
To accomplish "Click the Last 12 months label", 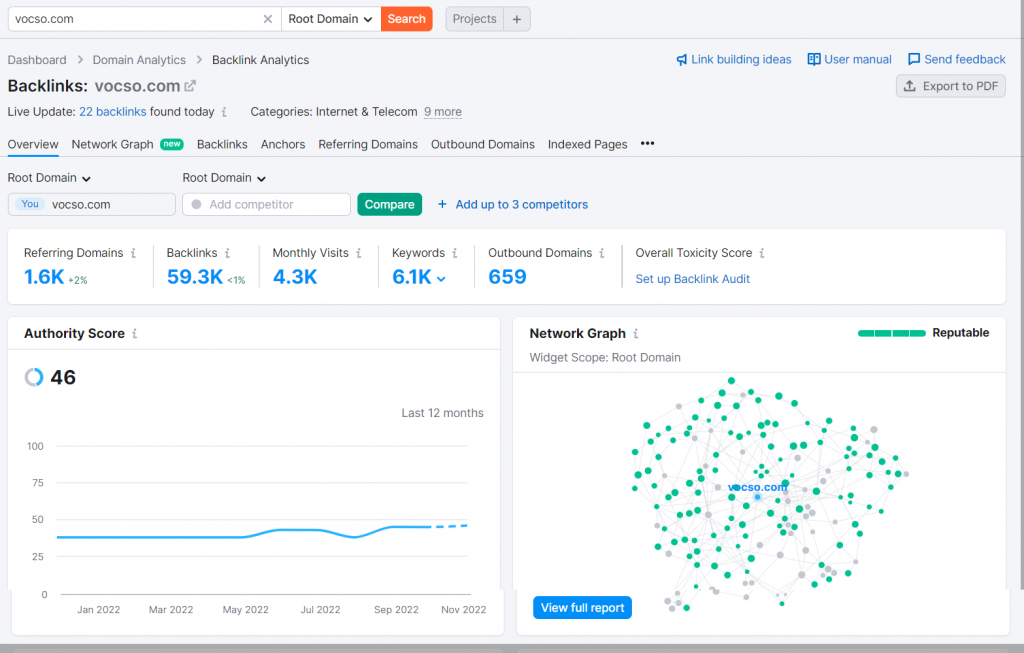I will point(442,413).
